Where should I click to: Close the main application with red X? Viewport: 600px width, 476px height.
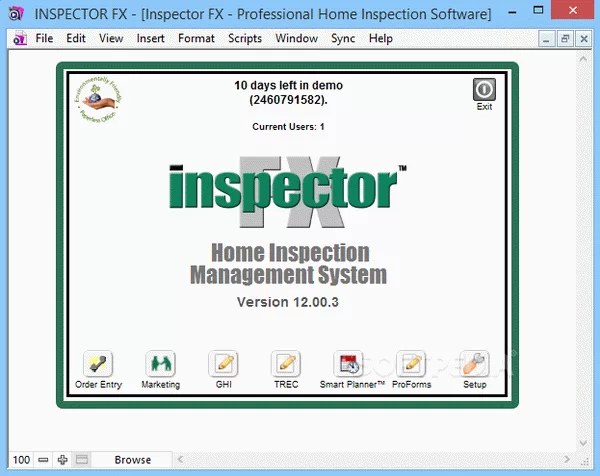572,10
